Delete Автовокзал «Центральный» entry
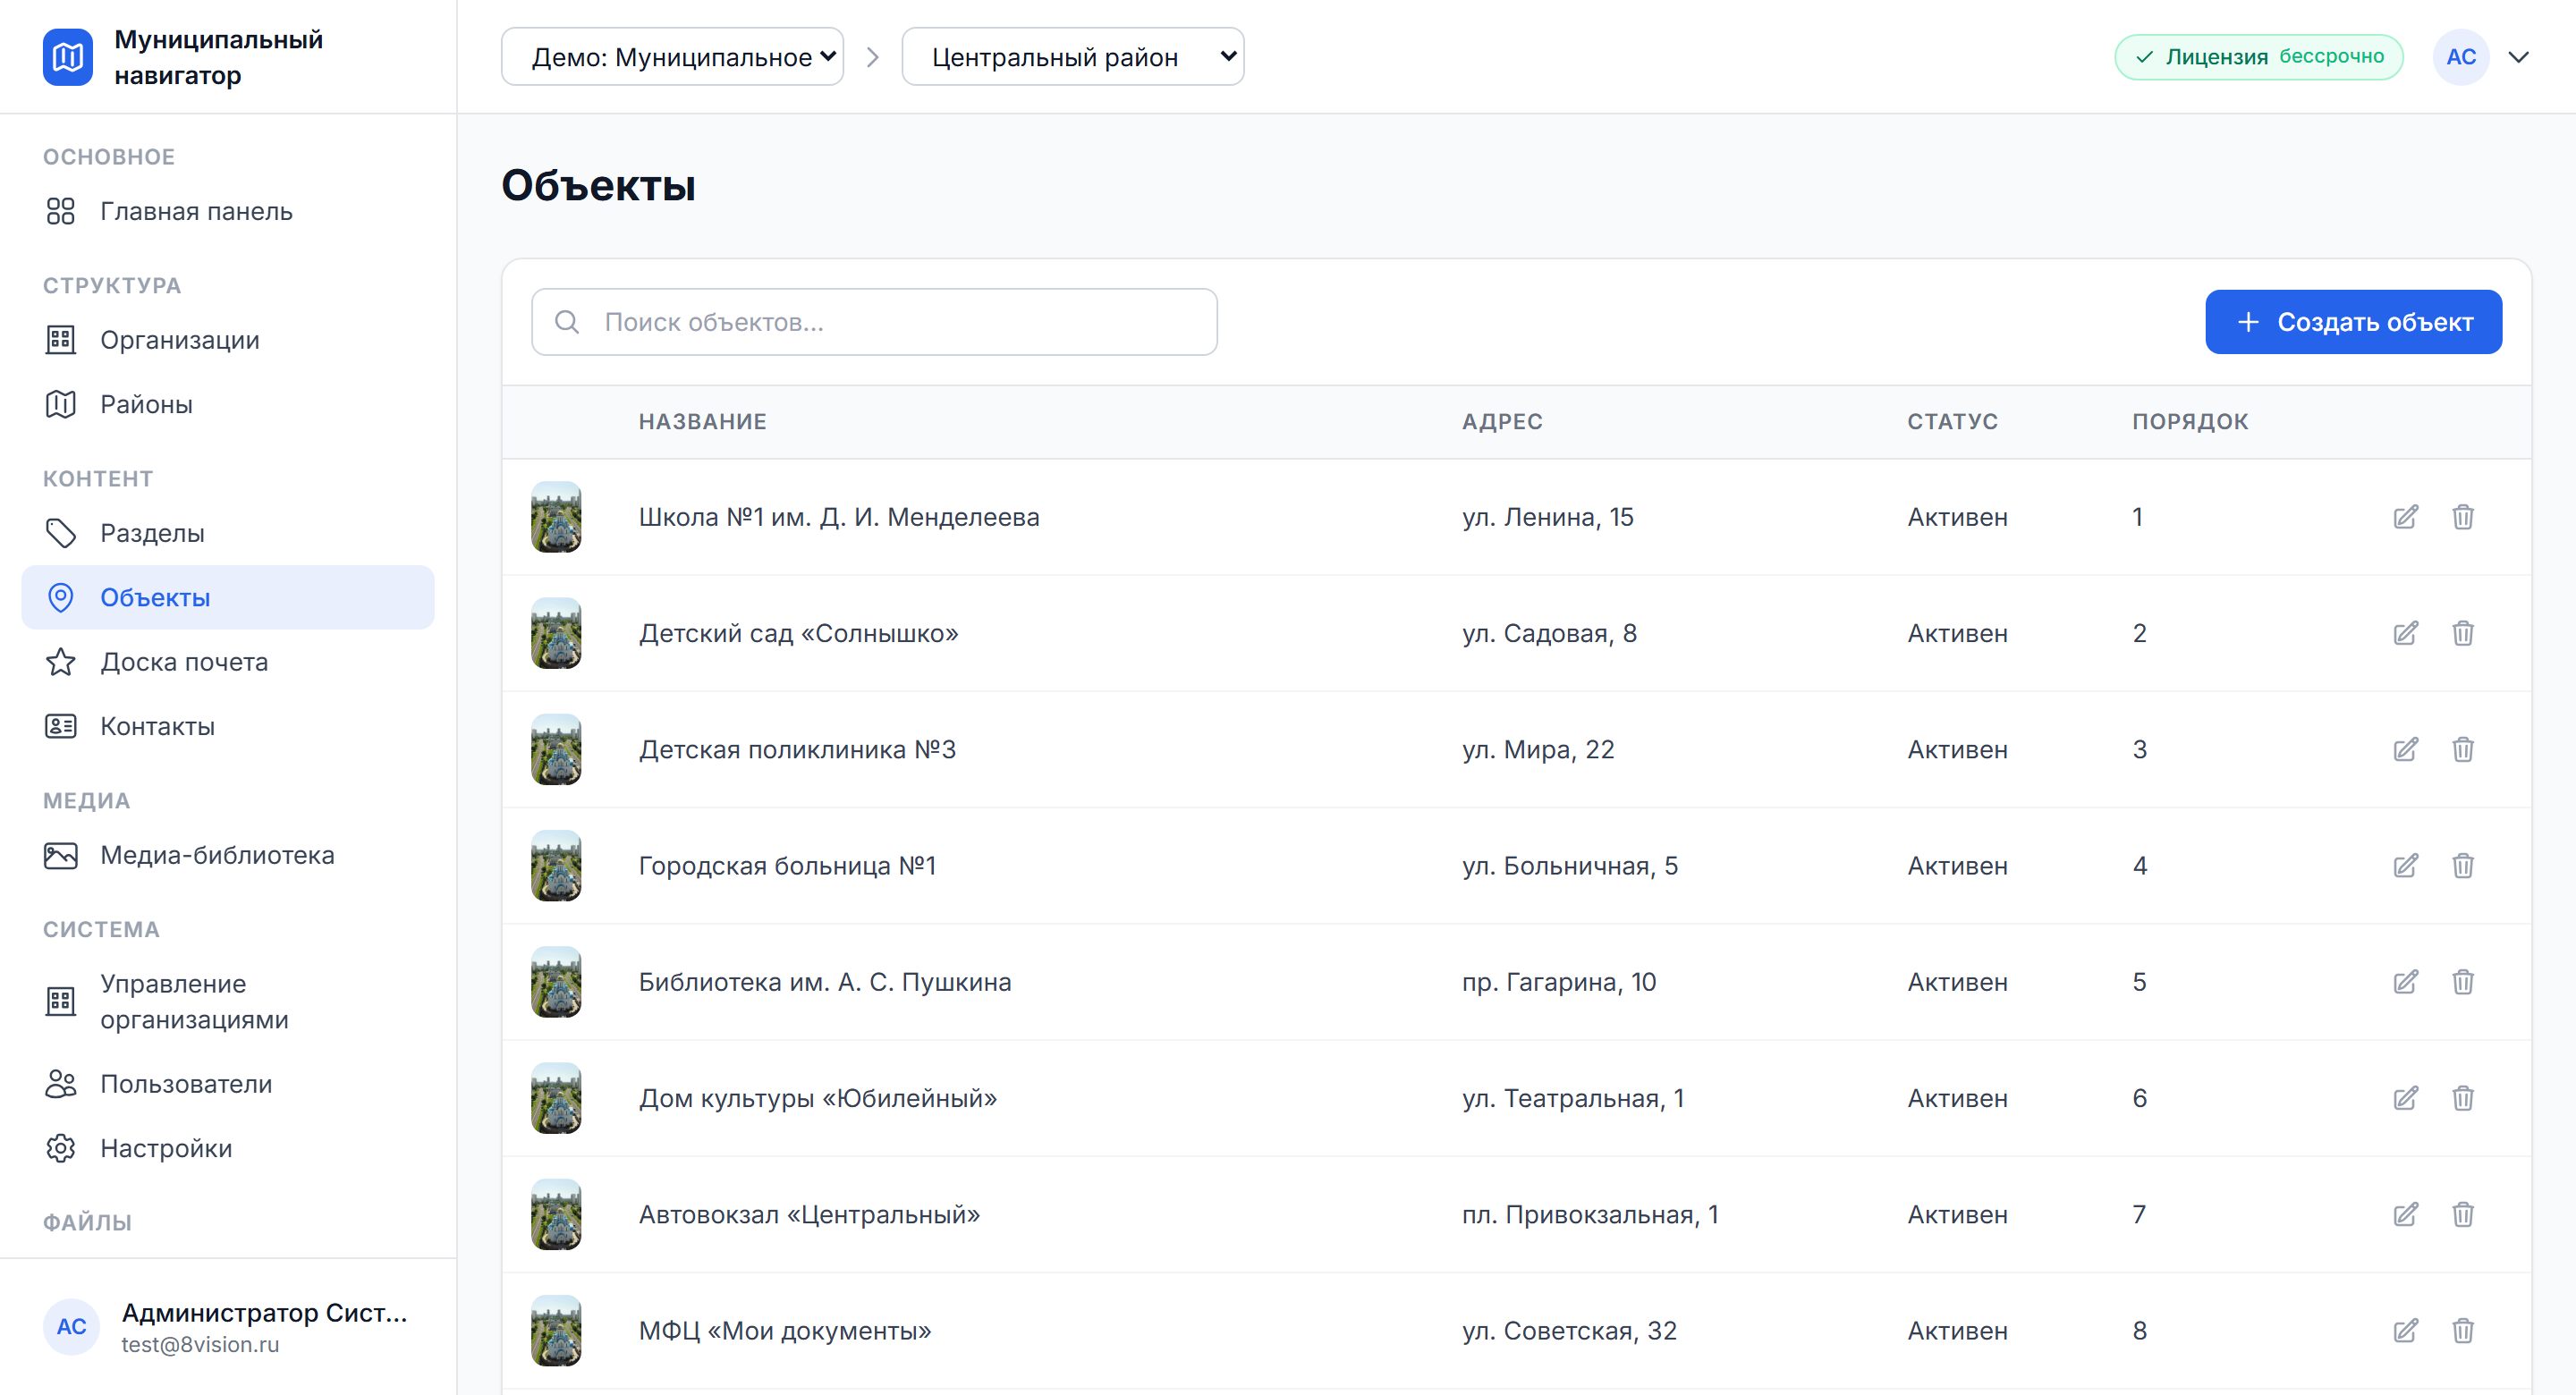 pos(2462,1214)
